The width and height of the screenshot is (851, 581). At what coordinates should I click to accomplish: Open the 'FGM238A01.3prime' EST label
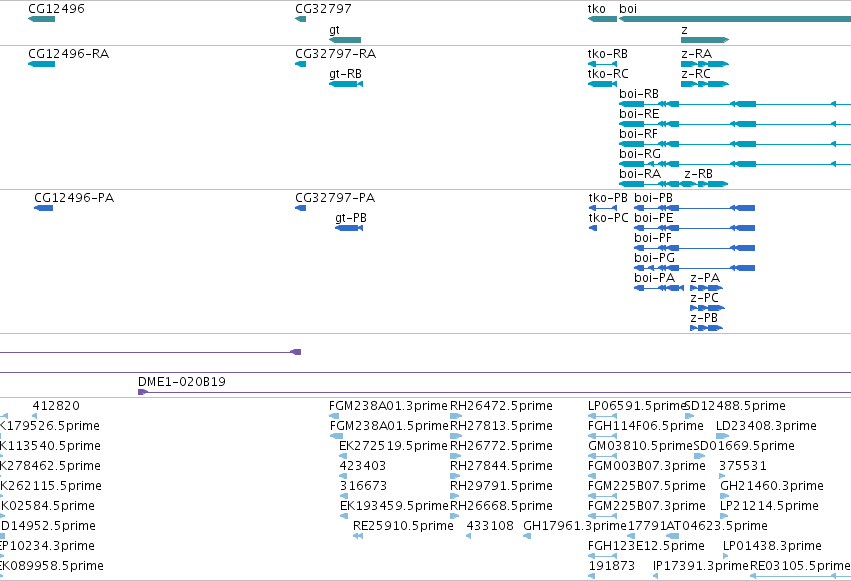tap(388, 406)
